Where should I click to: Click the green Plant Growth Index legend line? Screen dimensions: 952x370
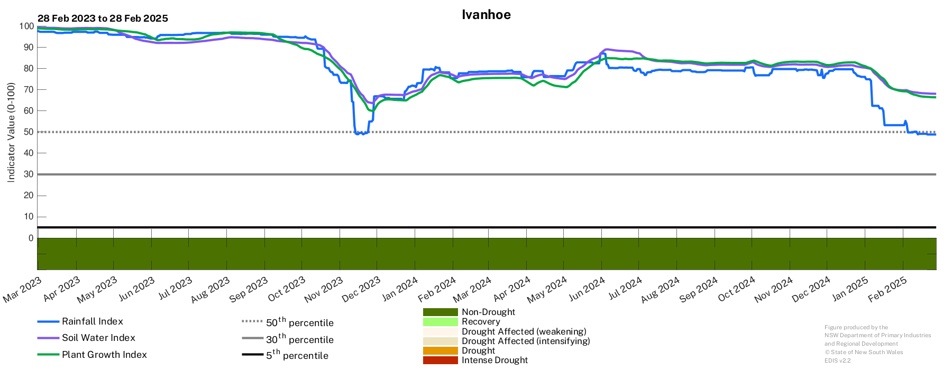[47, 354]
